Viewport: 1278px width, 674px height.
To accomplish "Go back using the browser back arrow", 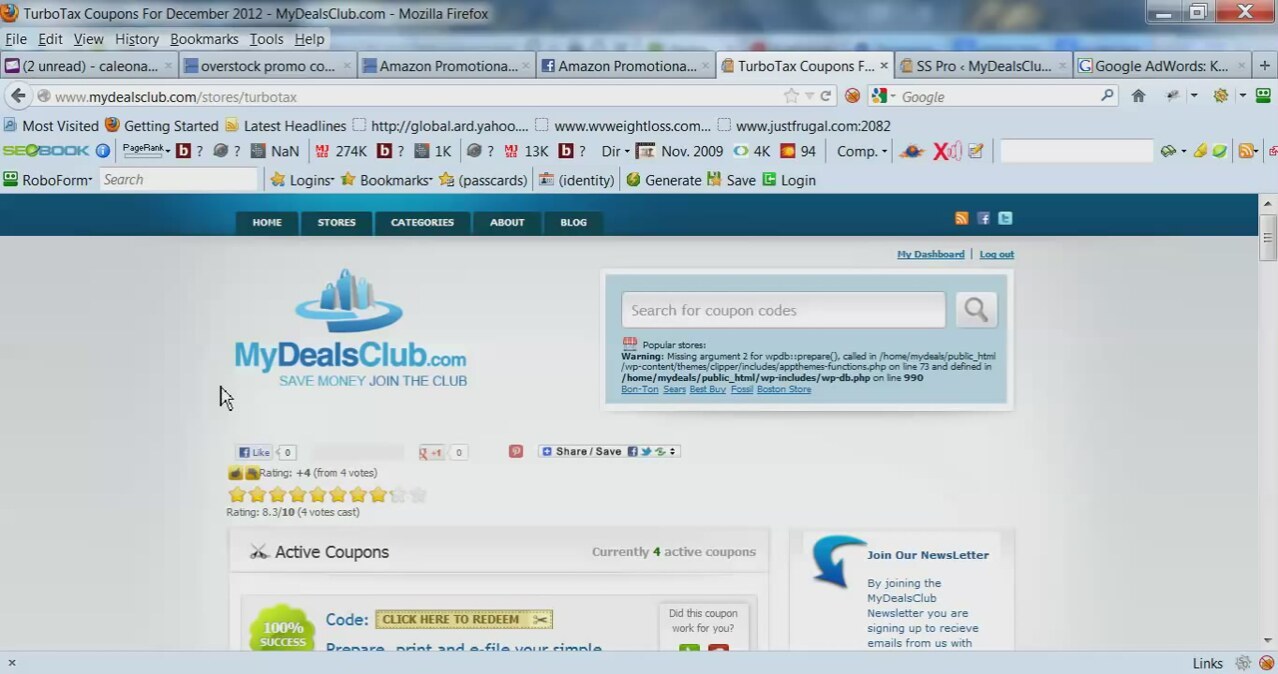I will (x=18, y=96).
